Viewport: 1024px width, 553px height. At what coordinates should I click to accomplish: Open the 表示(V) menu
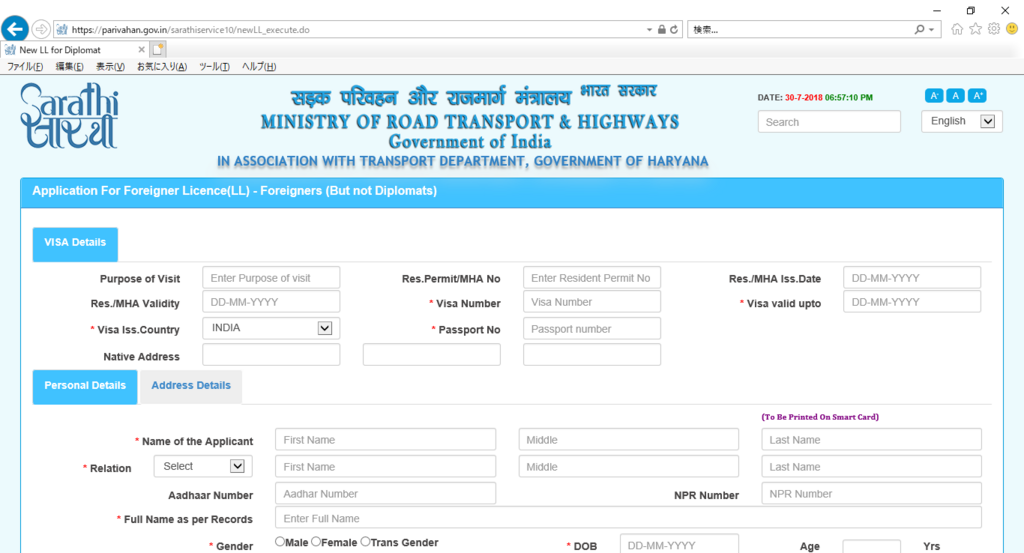point(110,67)
